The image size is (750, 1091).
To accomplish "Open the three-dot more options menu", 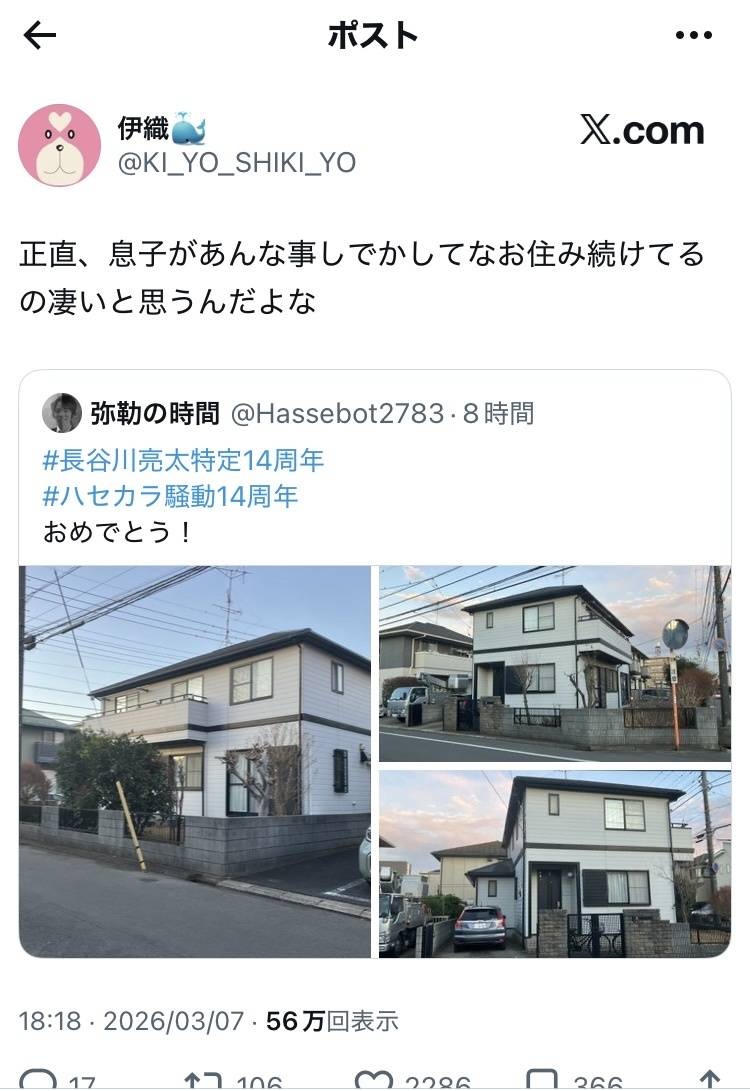I will pos(694,35).
